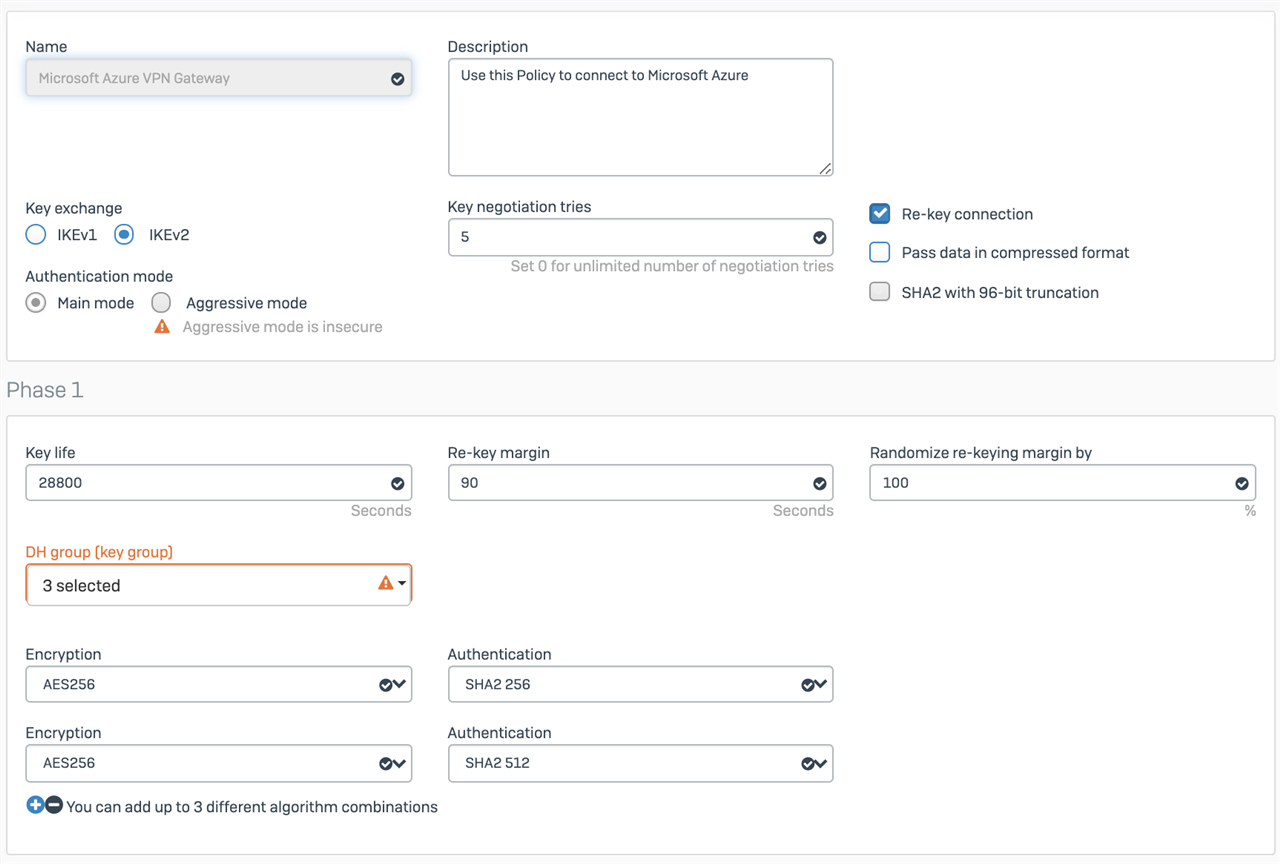Click the 'Key exchange' label
The image size is (1280, 864).
(x=74, y=208)
